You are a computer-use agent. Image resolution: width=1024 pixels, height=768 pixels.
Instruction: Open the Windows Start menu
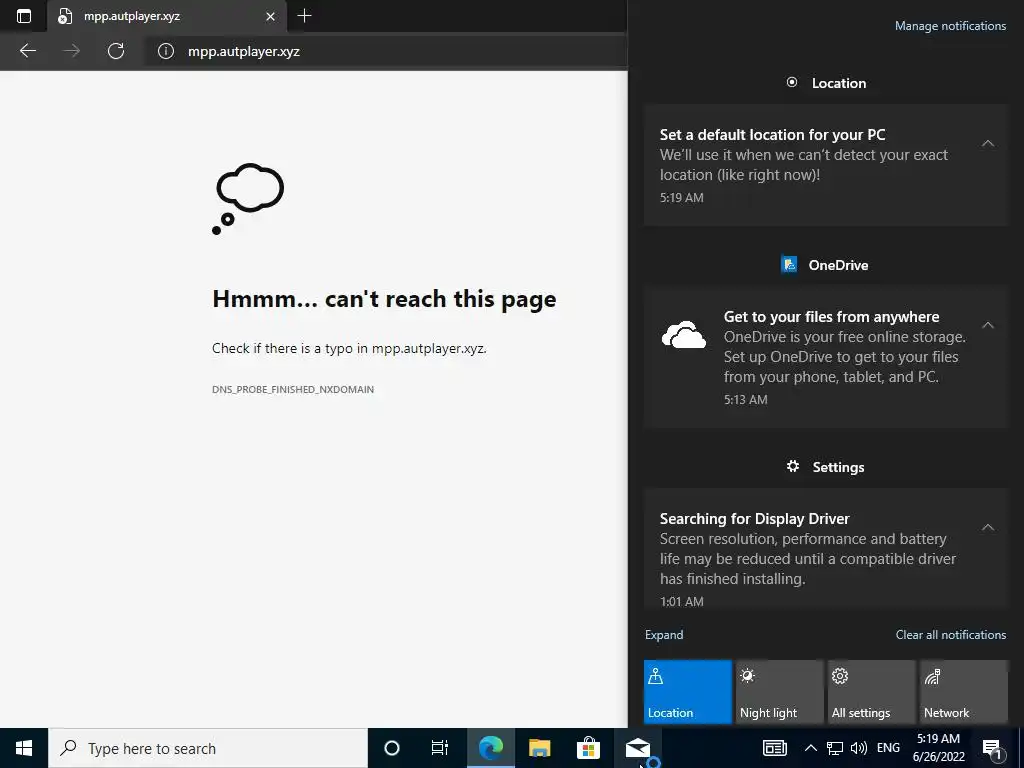pyautogui.click(x=24, y=748)
